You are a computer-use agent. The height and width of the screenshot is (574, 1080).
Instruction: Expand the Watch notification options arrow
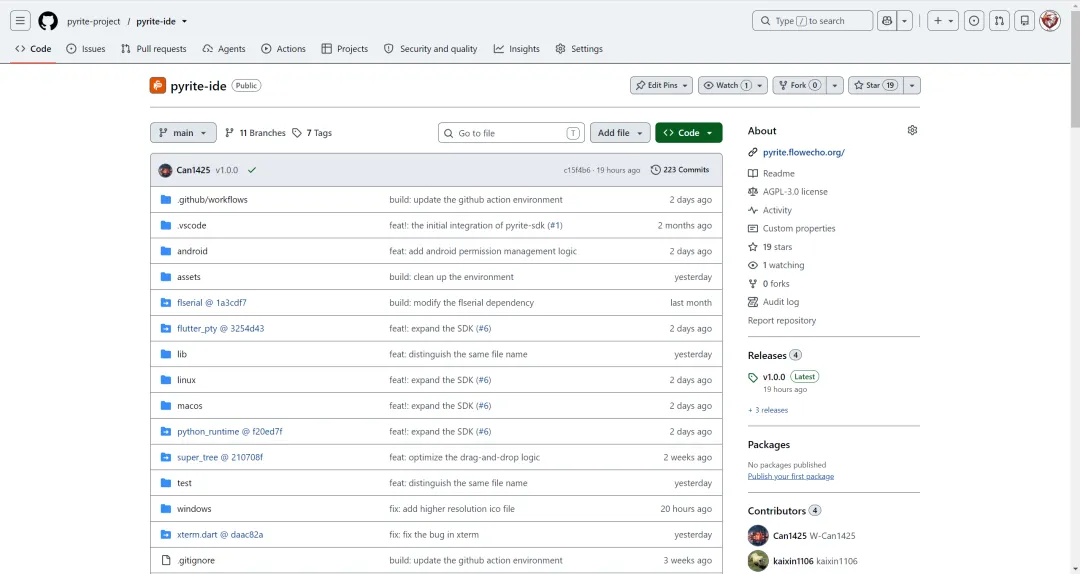760,85
